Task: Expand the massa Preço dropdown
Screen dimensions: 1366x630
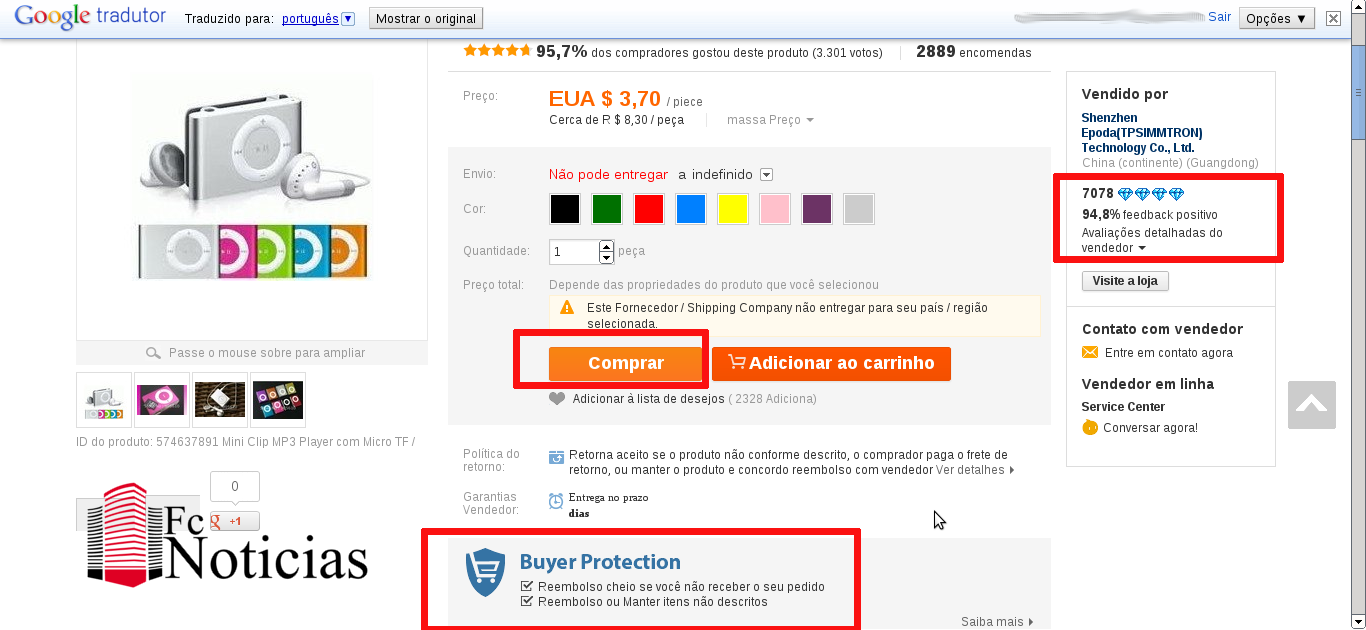Action: [770, 120]
